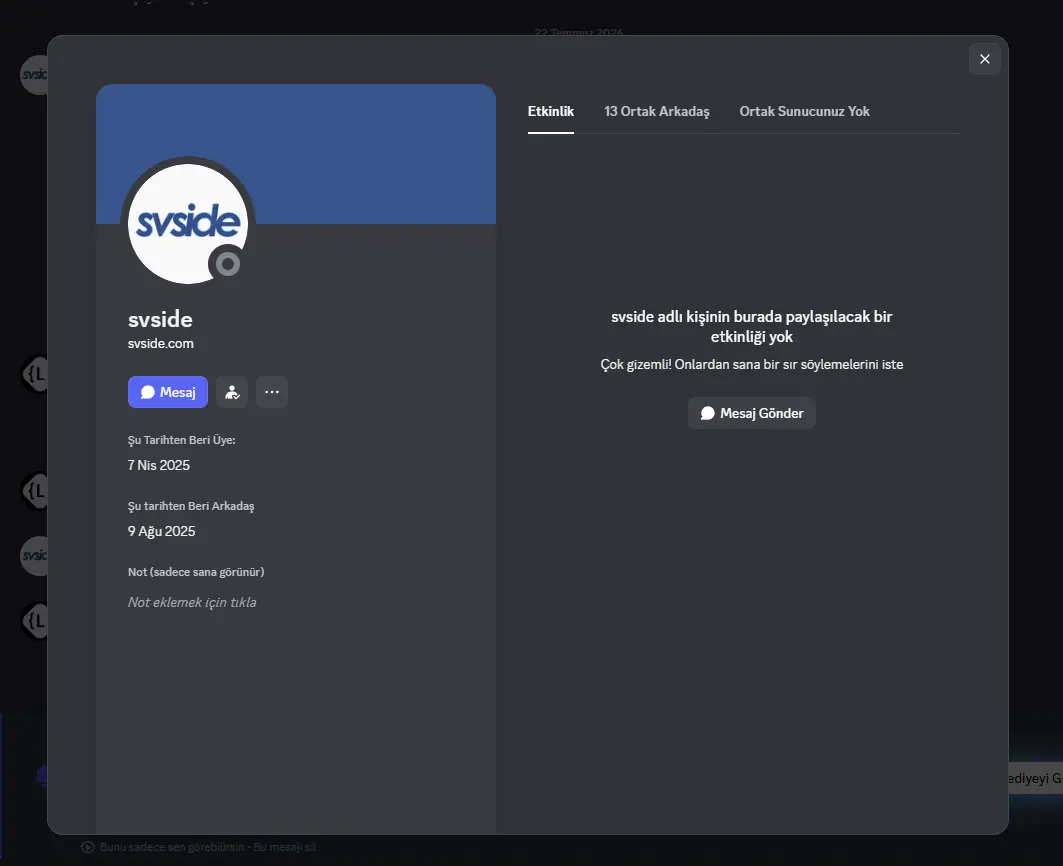Click the offline status indicator on the avatar
Viewport: 1063px width, 866px height.
click(x=228, y=264)
